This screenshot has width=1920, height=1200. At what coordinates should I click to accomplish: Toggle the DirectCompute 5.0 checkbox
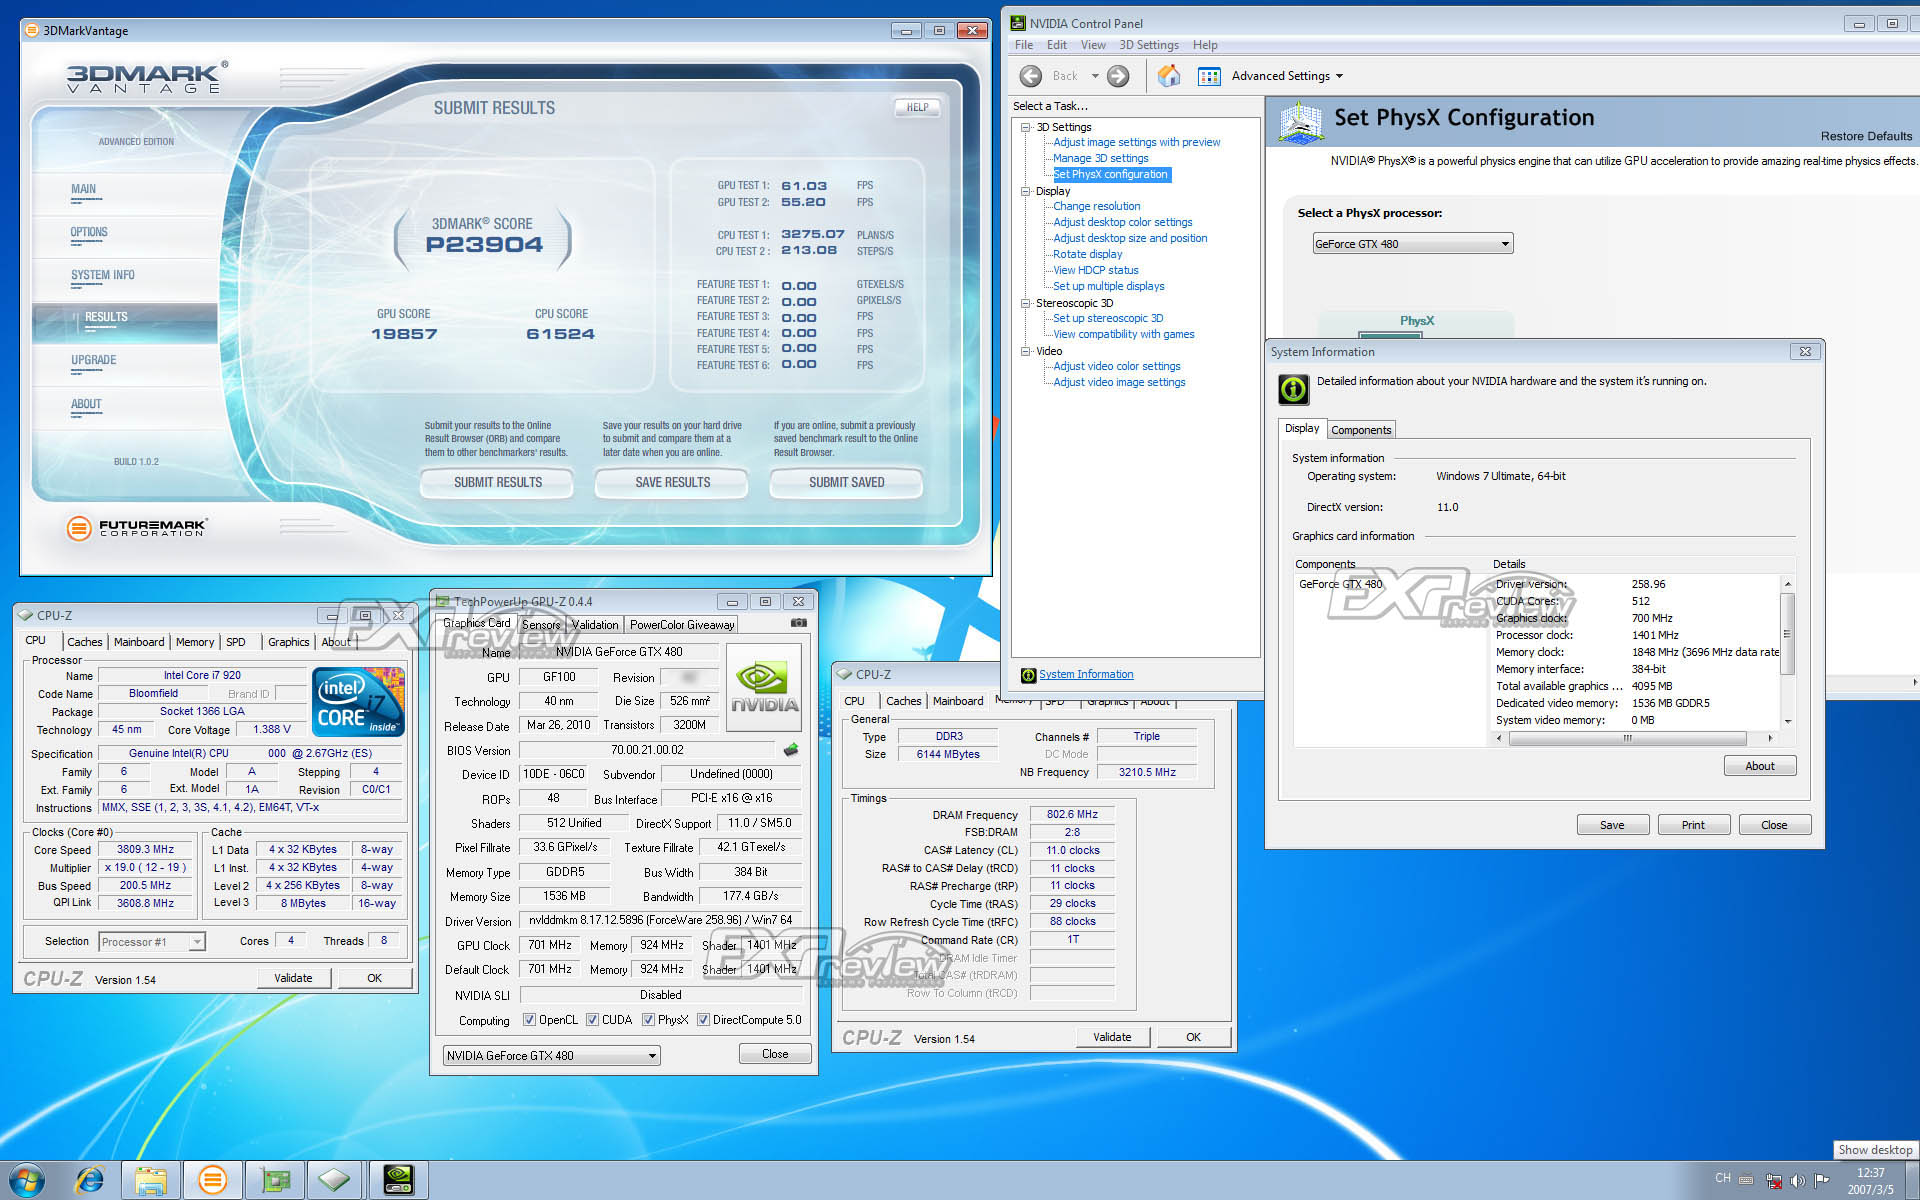click(704, 1020)
